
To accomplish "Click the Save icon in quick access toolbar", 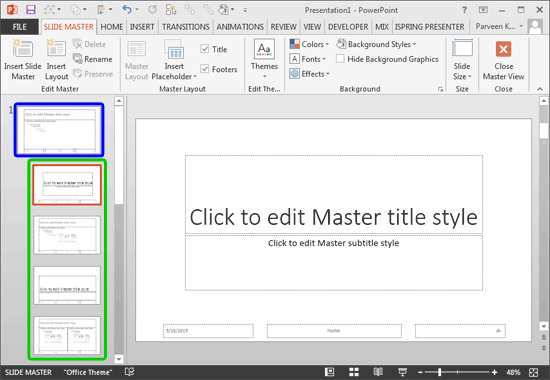I will pos(31,9).
